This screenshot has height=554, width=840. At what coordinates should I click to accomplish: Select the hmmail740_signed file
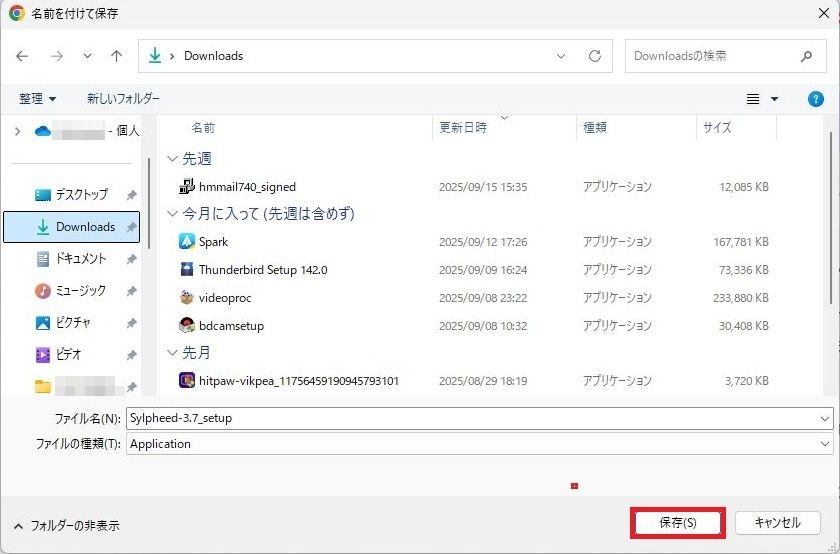pos(247,187)
